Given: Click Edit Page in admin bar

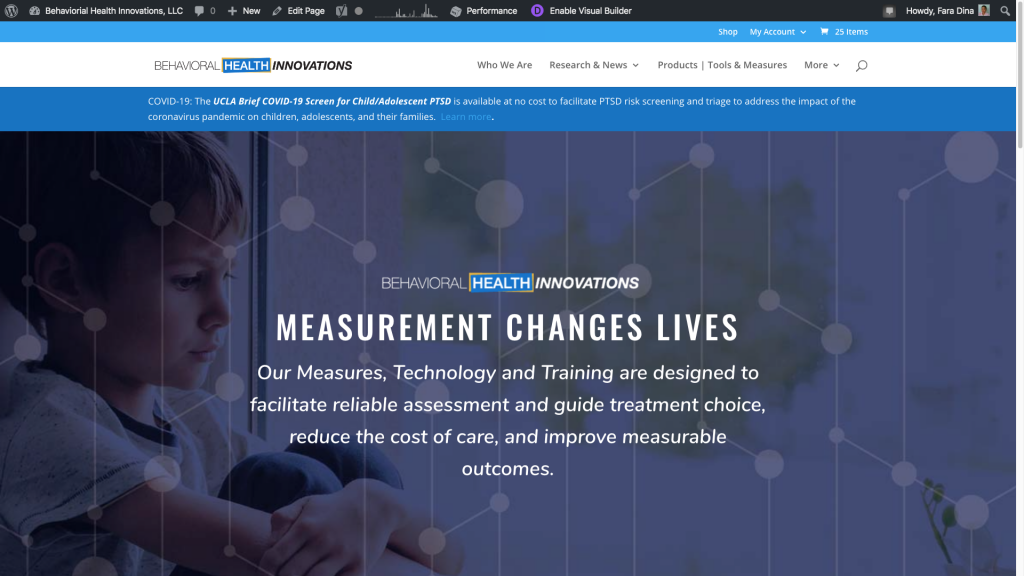Looking at the screenshot, I should click(x=298, y=10).
